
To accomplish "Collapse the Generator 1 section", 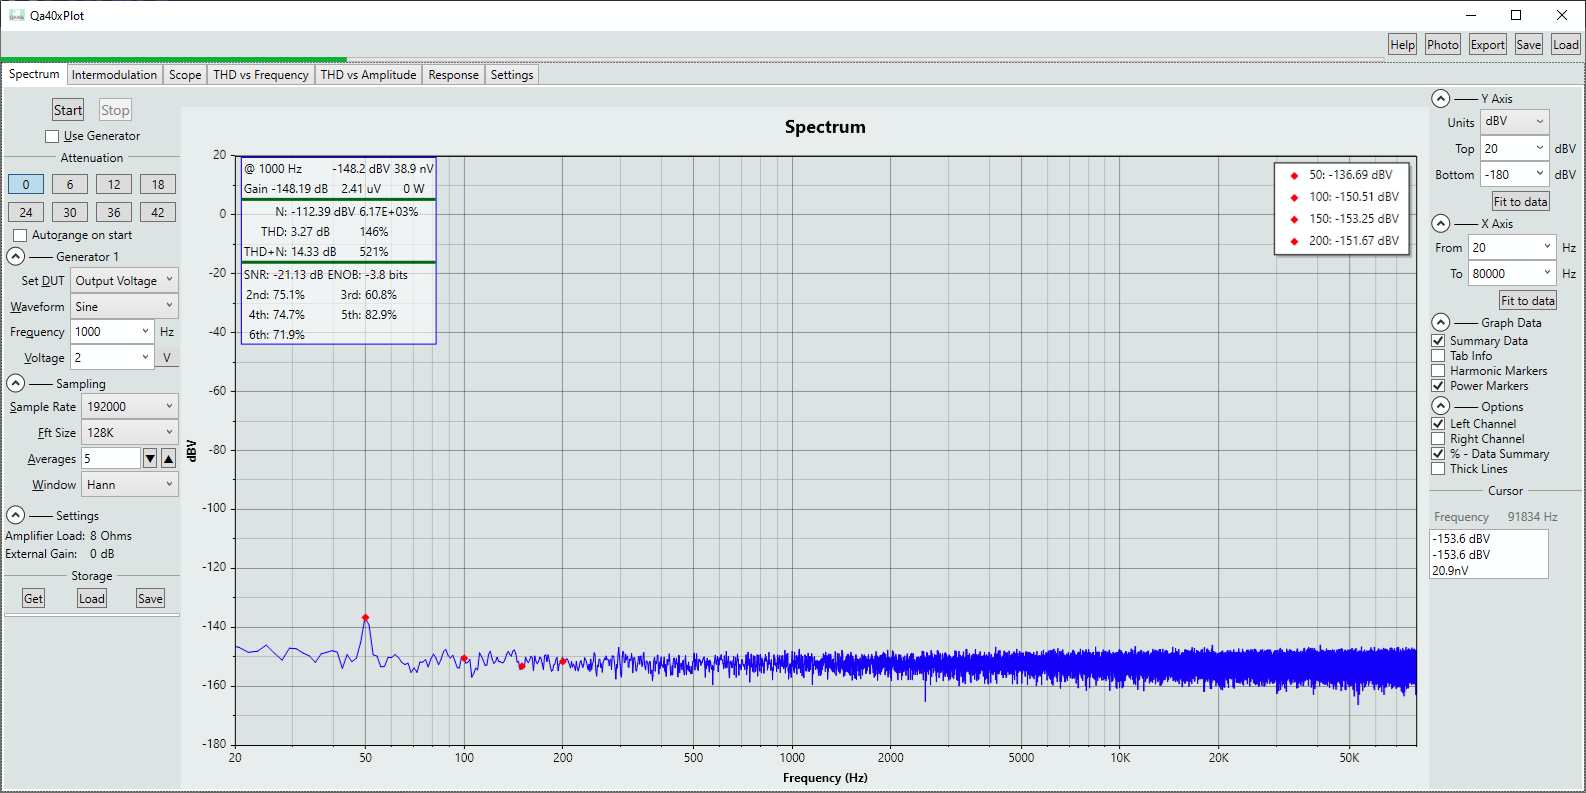I will [x=16, y=256].
